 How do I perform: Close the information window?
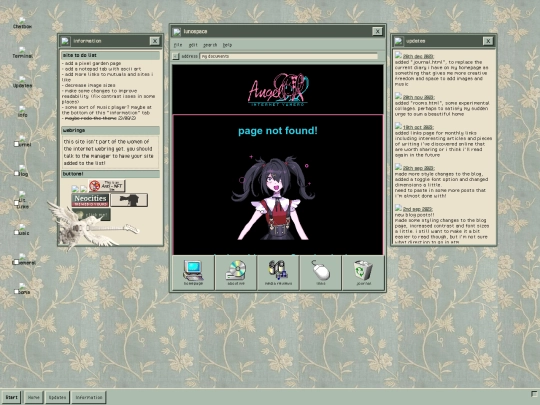click(155, 41)
